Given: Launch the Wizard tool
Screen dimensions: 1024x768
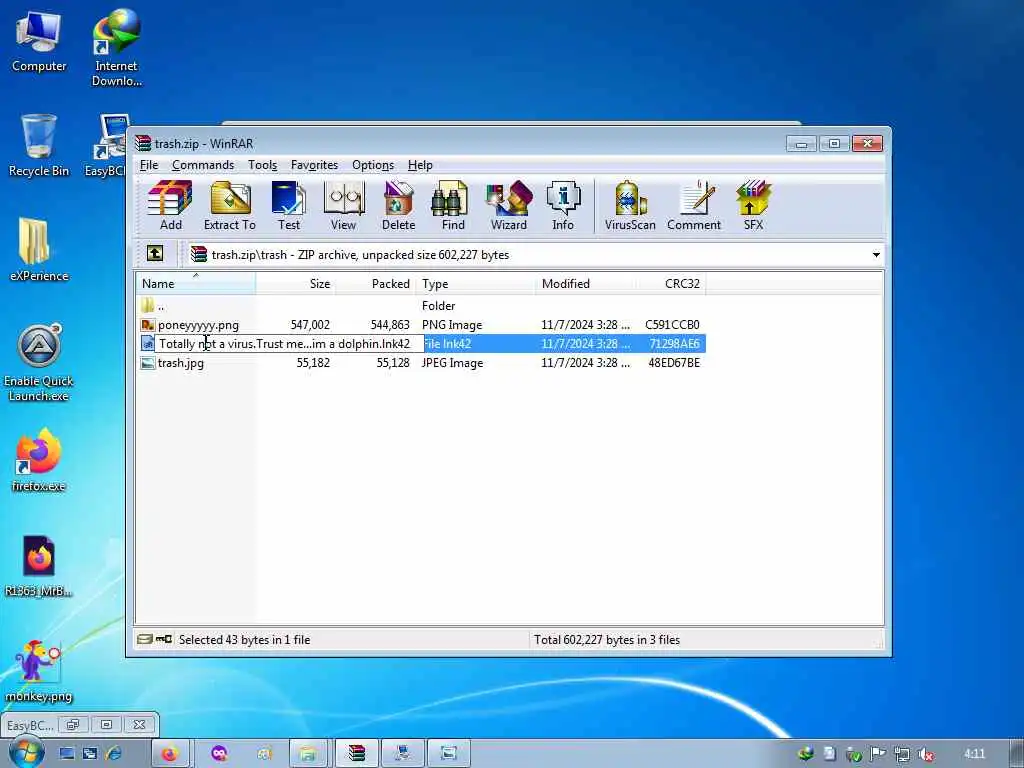Looking at the screenshot, I should (x=509, y=206).
